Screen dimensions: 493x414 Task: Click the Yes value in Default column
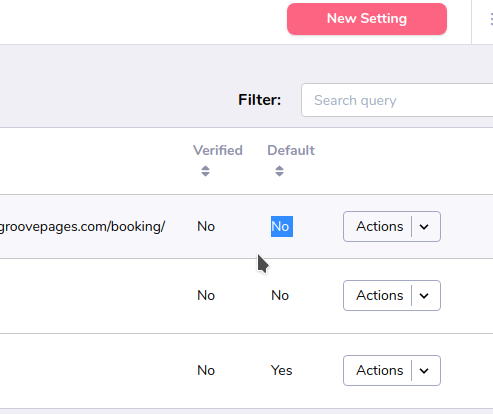(282, 370)
